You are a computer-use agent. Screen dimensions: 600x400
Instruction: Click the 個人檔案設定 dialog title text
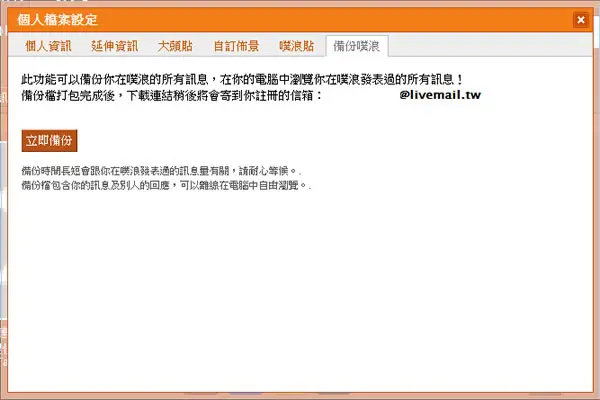coord(57,20)
